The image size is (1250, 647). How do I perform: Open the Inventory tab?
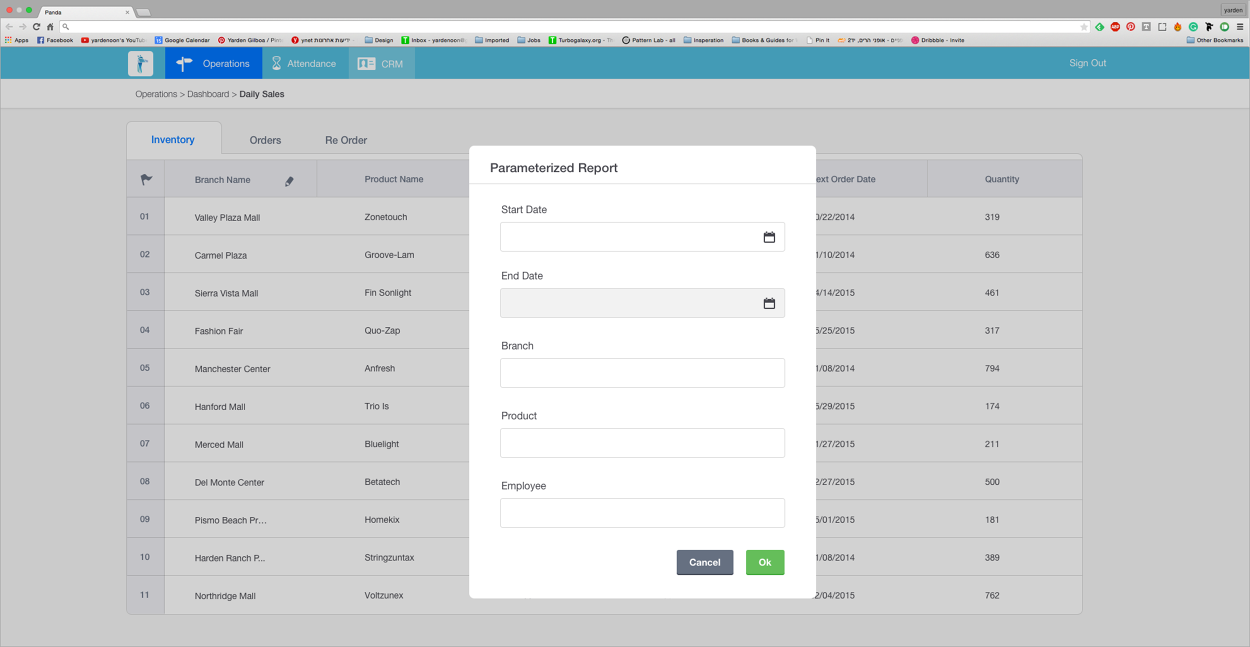click(173, 140)
